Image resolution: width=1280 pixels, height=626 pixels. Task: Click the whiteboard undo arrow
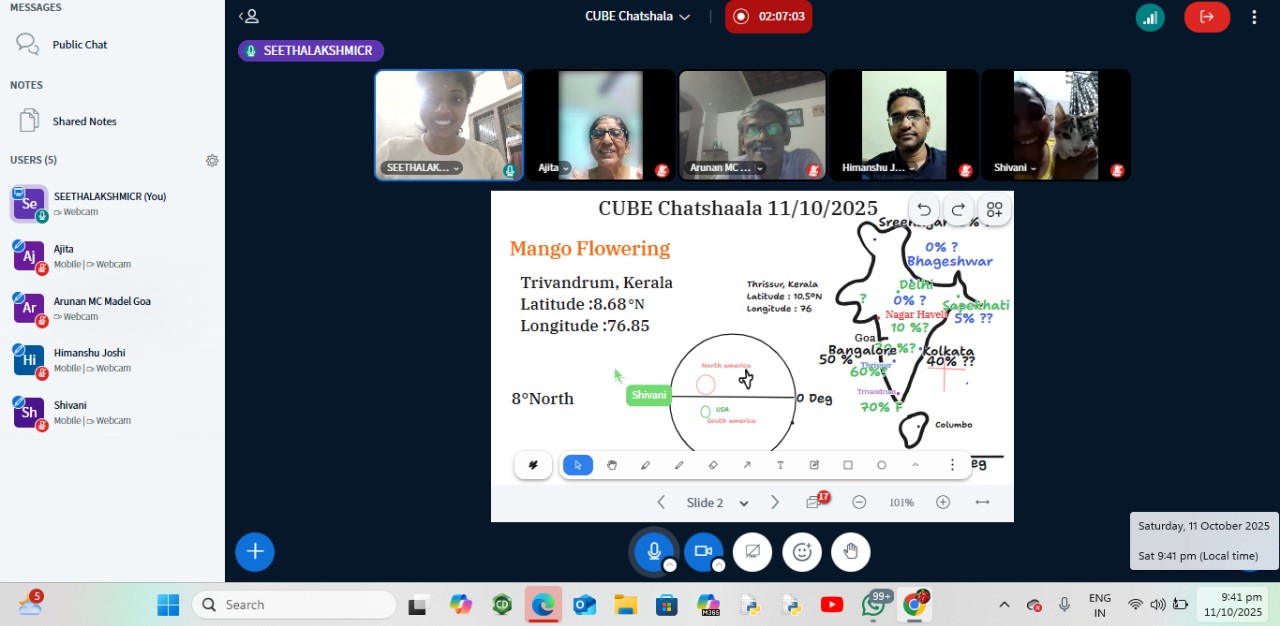[924, 210]
